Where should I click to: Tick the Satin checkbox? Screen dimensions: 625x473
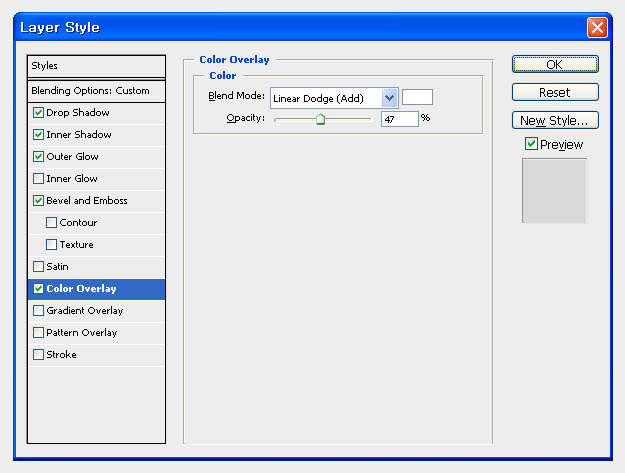[38, 267]
